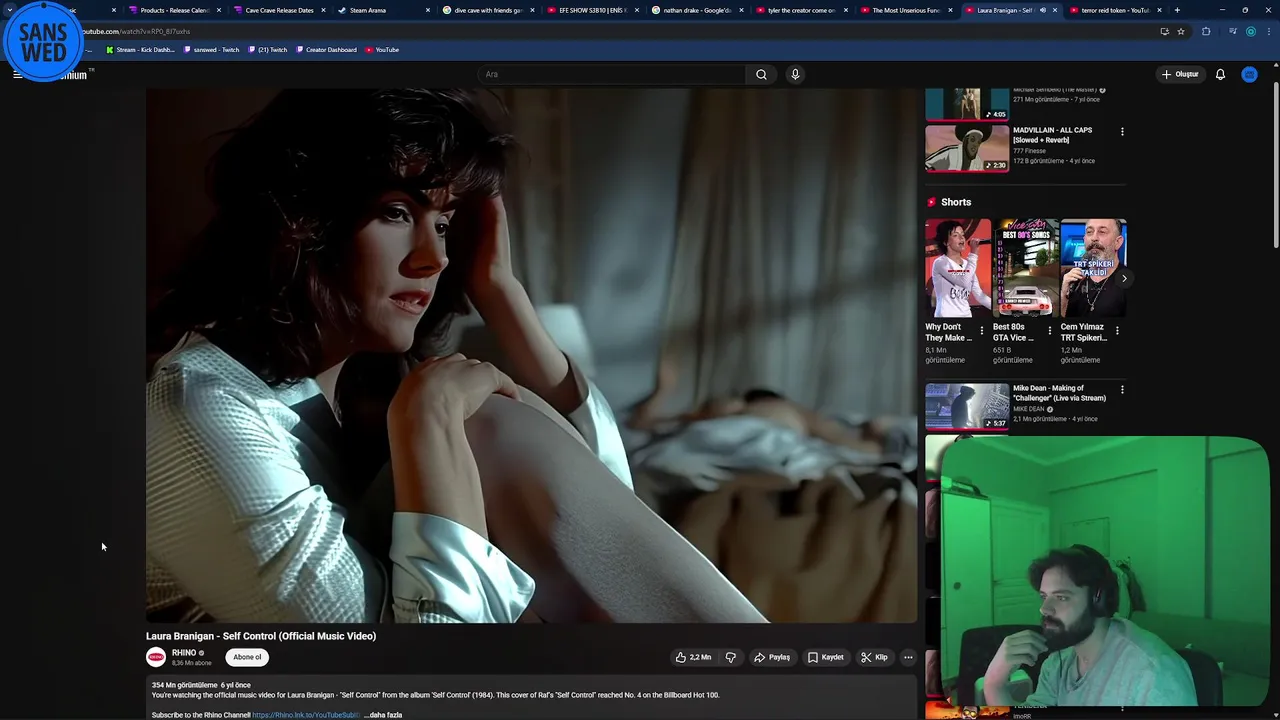
Task: Open options for the Mike Dean Challenger video
Action: click(1122, 389)
